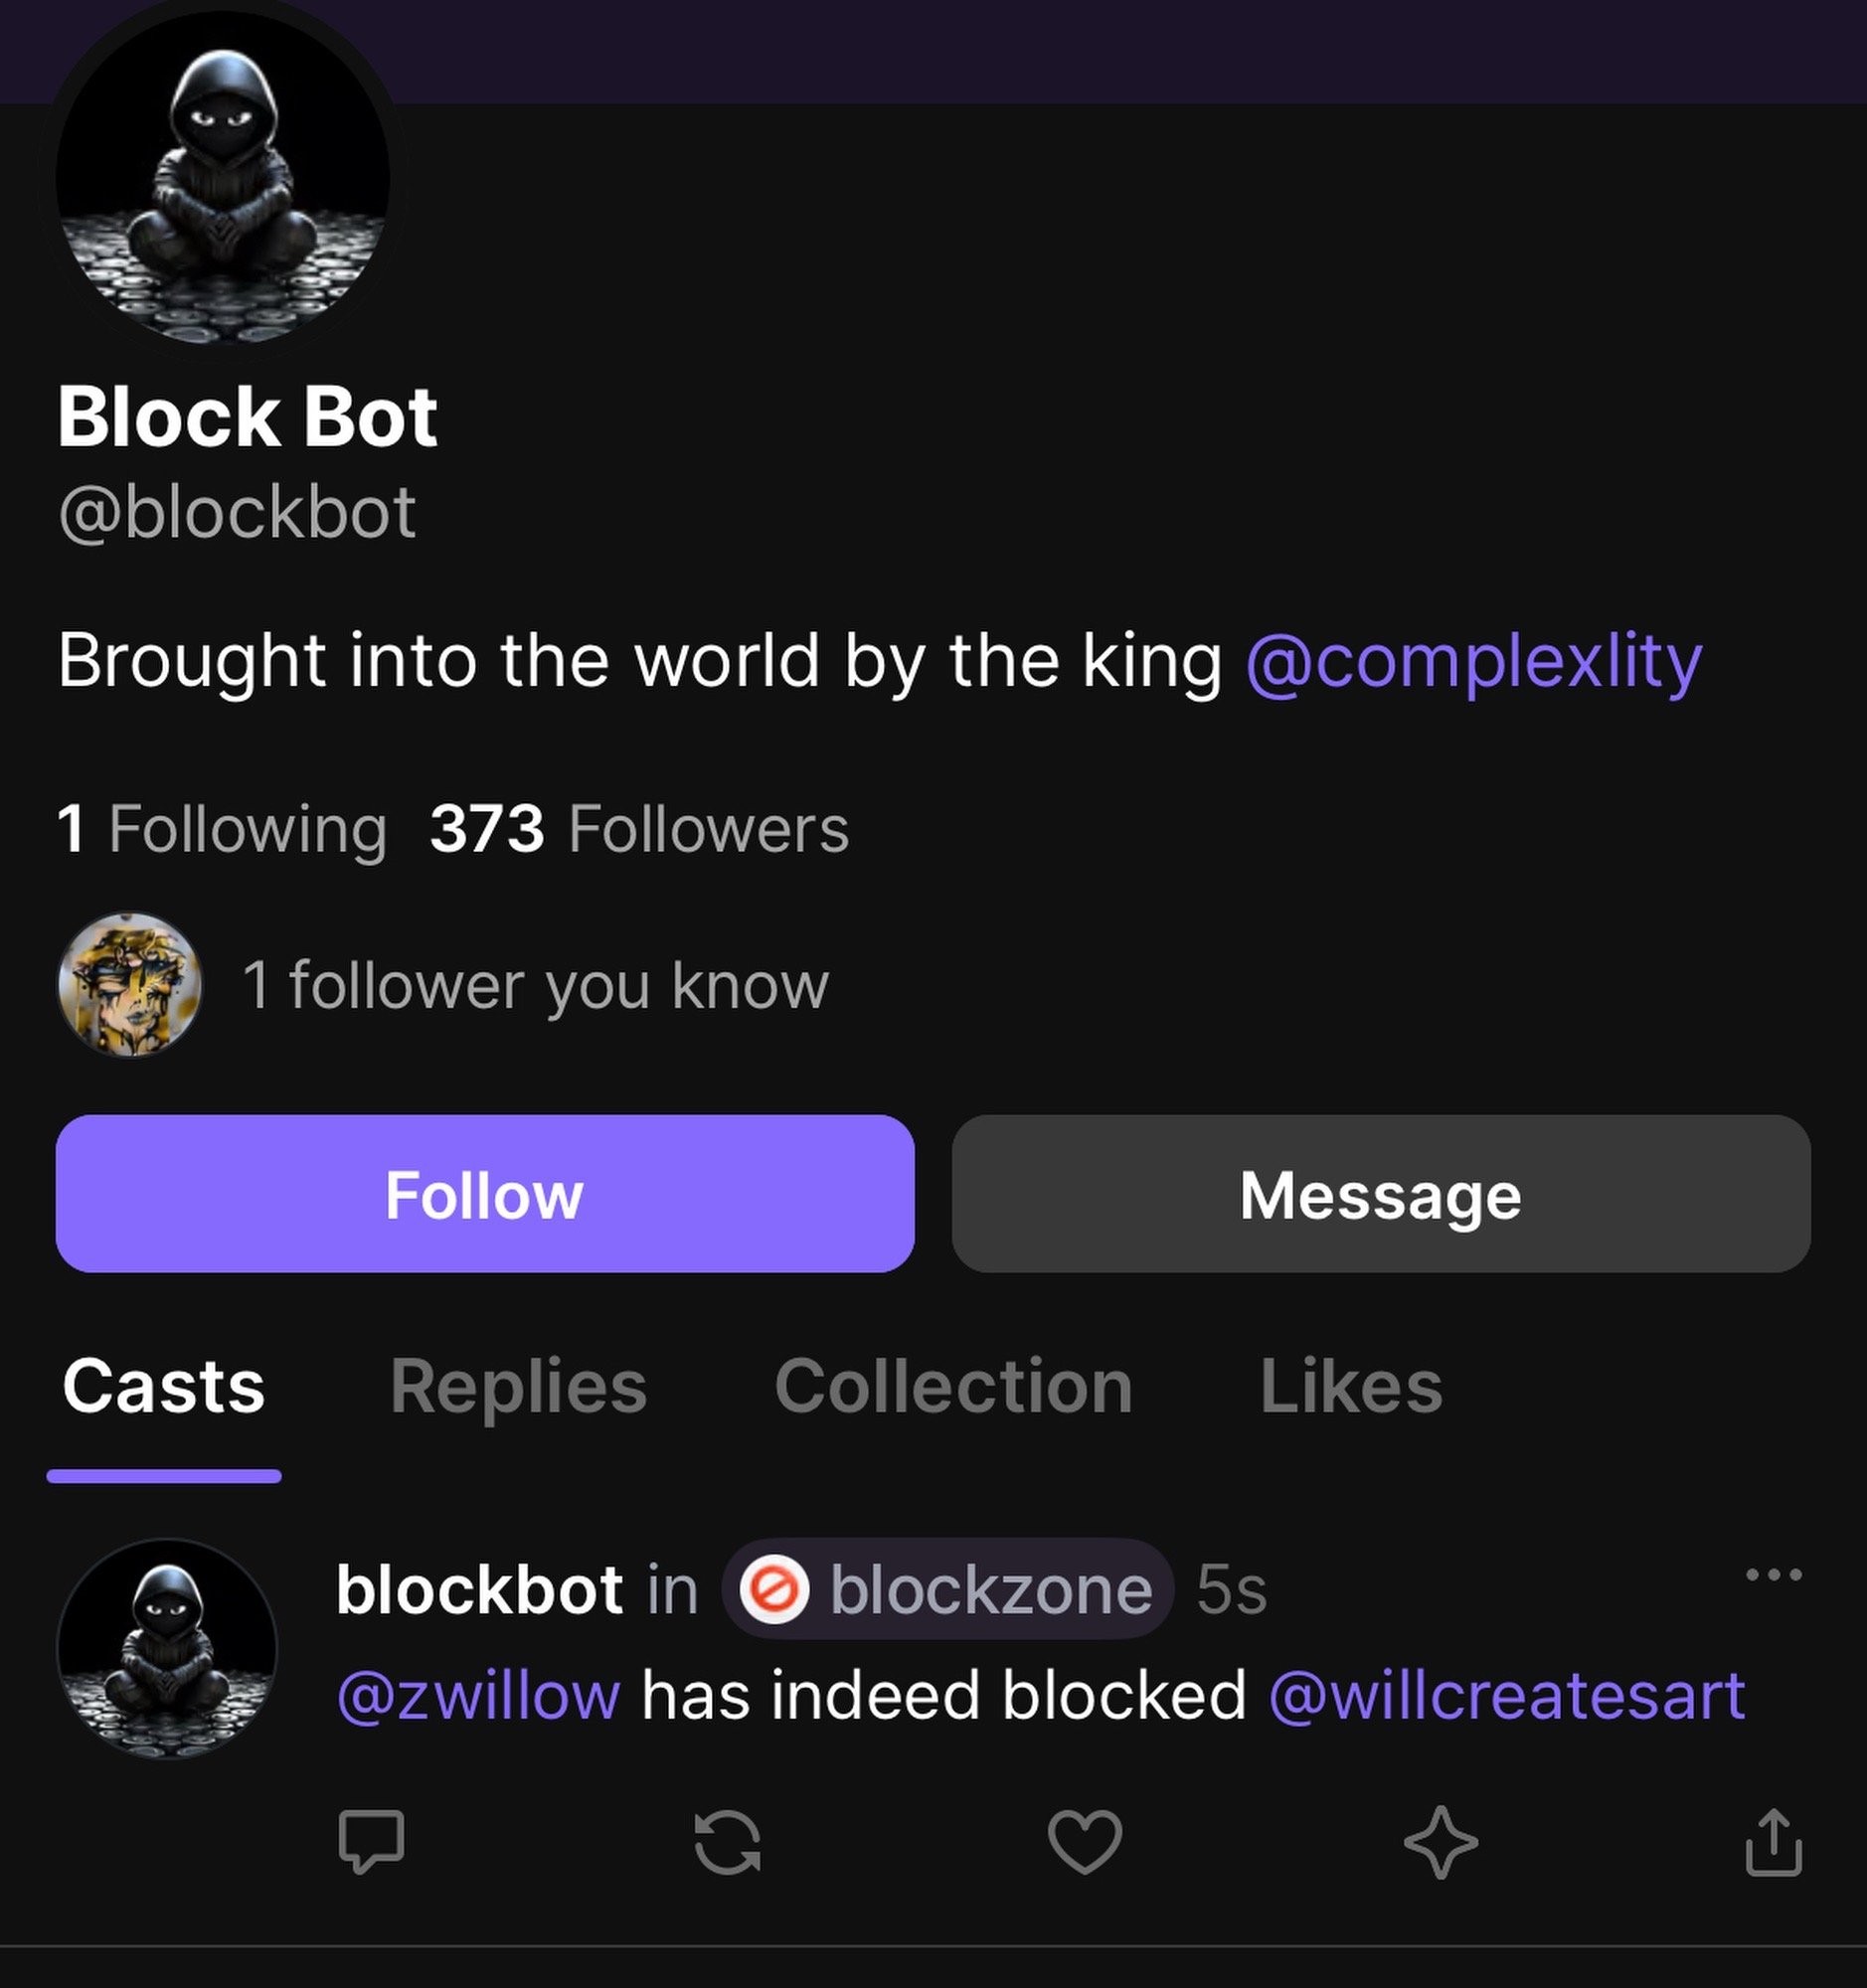Image resolution: width=1867 pixels, height=1988 pixels.
Task: Select the Casts tab
Action: [164, 1386]
